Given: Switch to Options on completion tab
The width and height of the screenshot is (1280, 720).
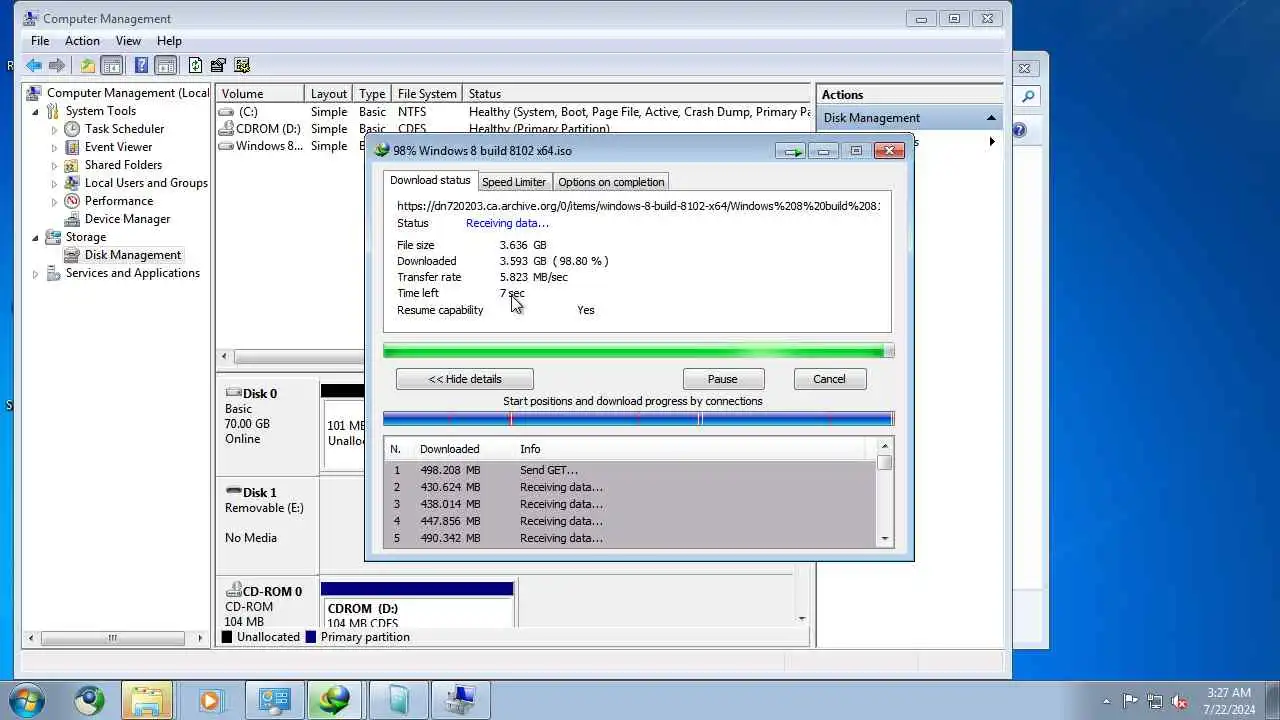Looking at the screenshot, I should (610, 182).
